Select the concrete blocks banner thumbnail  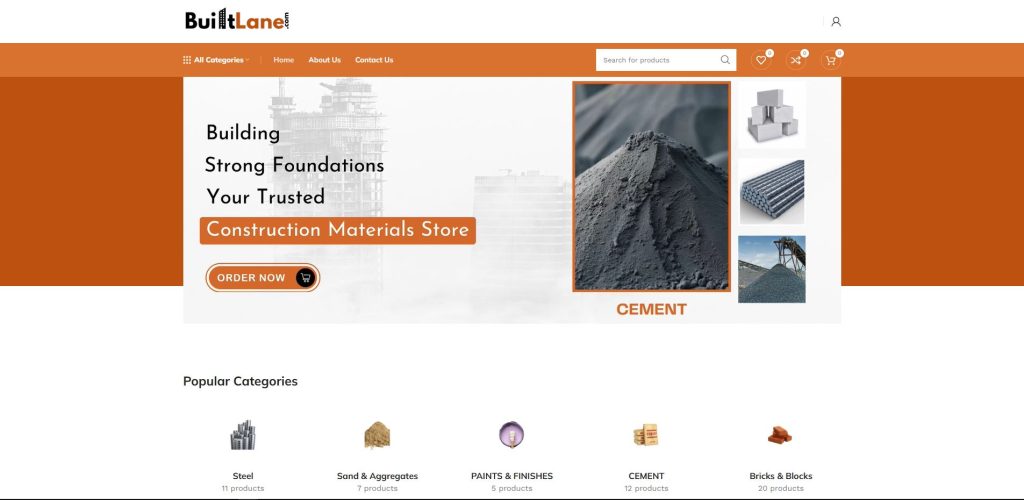tap(772, 116)
